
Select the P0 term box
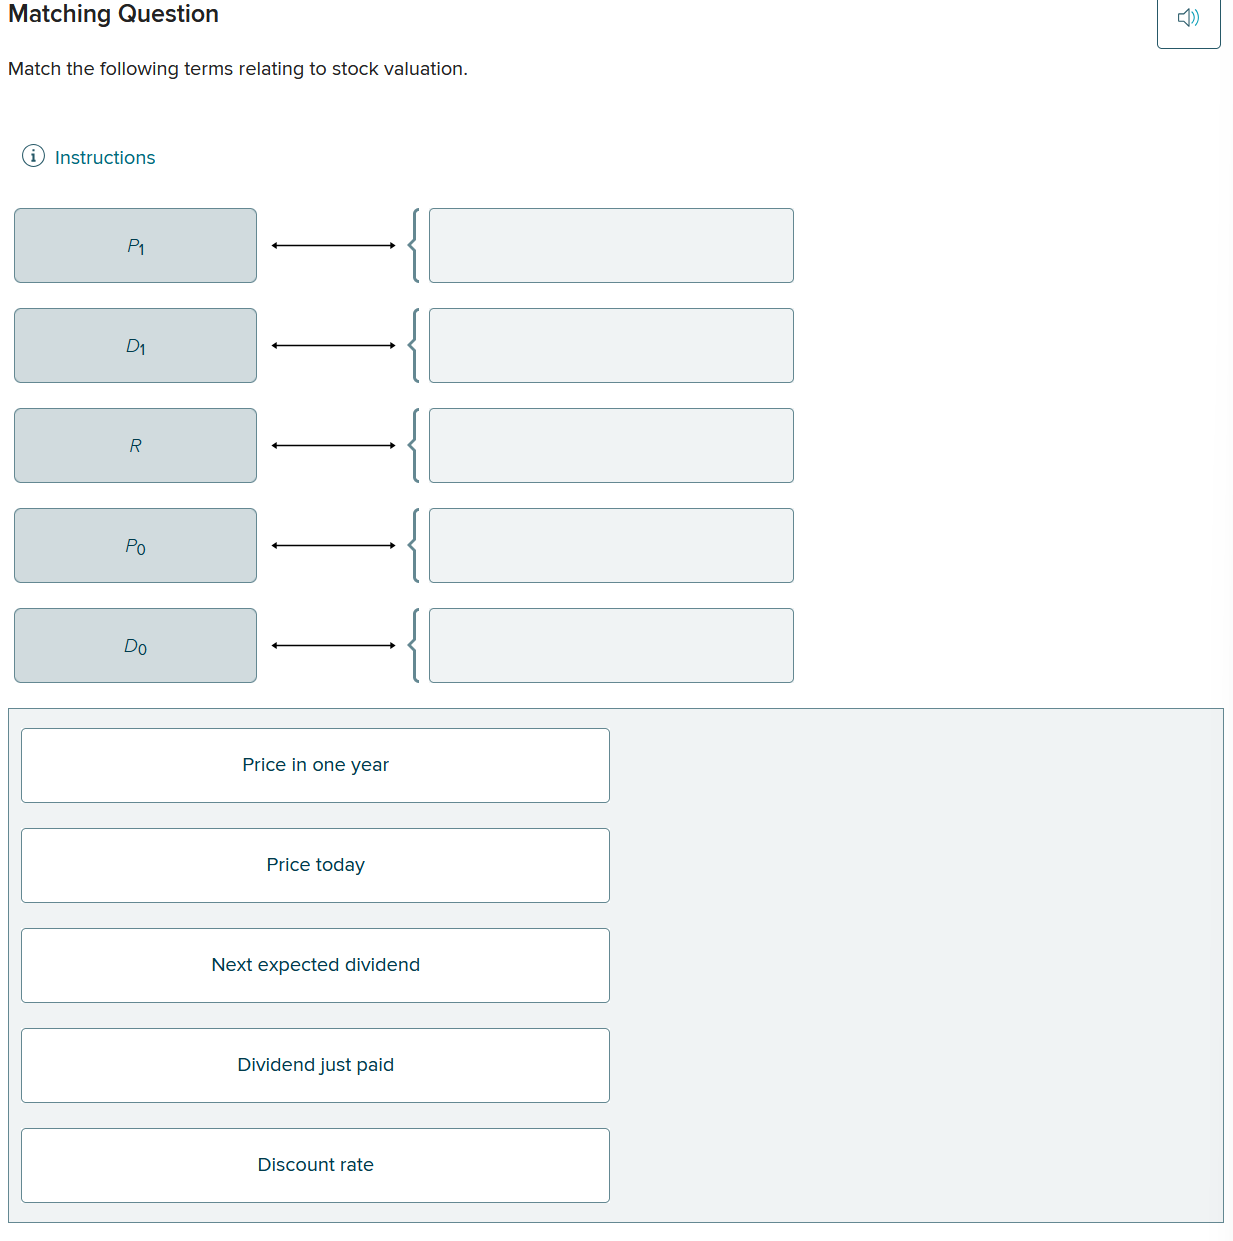coord(135,545)
